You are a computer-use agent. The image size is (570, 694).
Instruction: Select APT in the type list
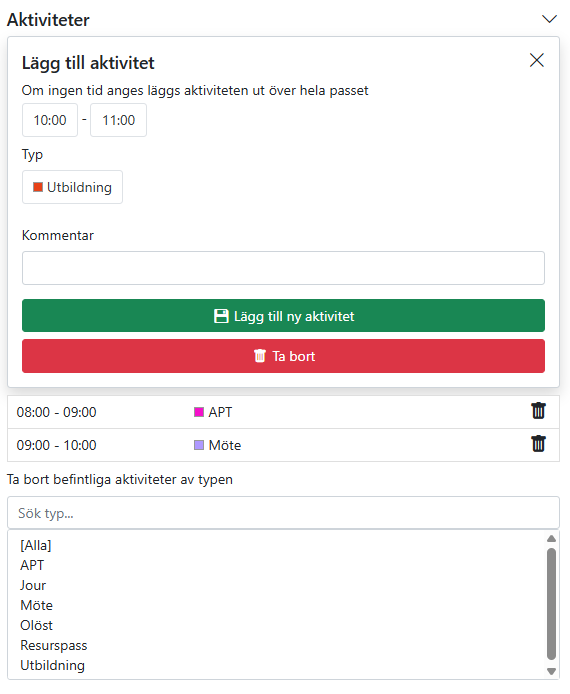click(32, 565)
